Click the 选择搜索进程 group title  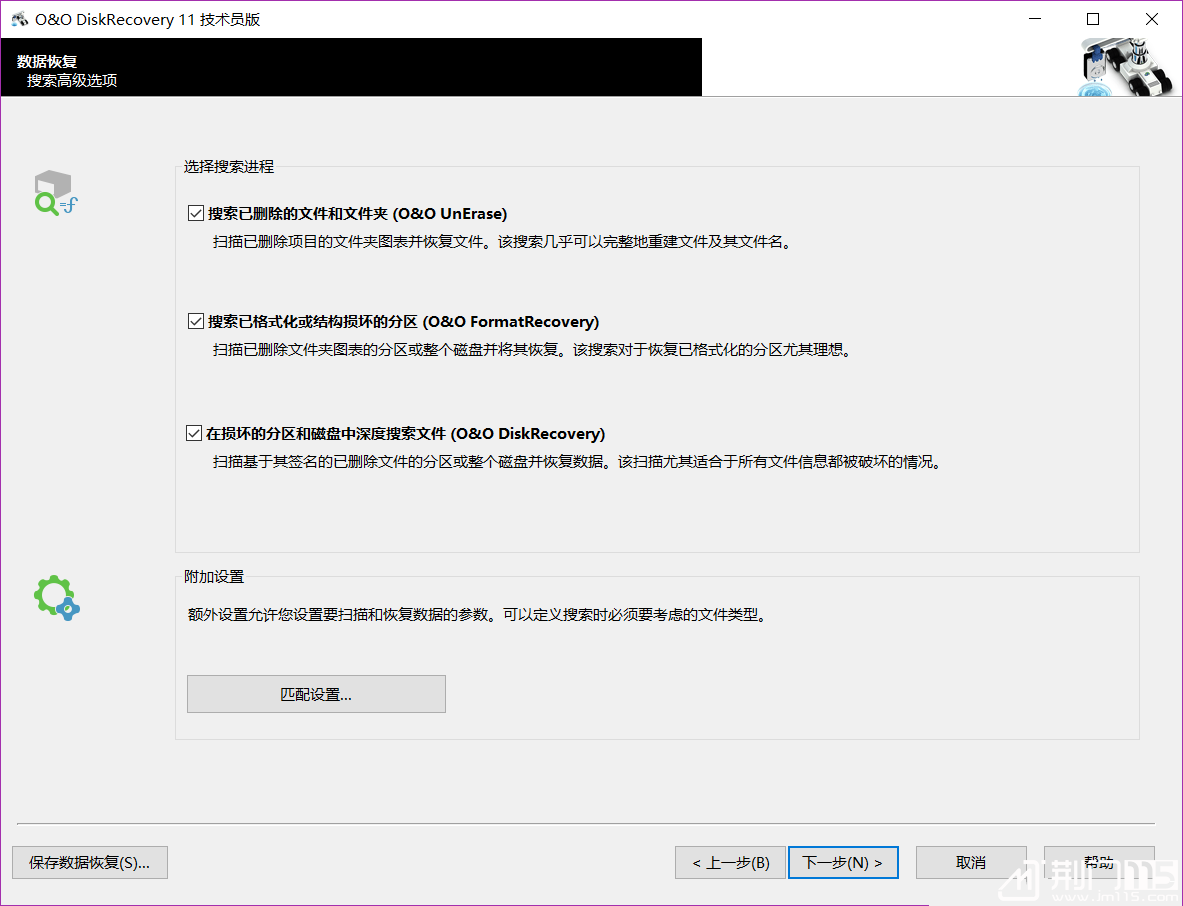coord(229,167)
